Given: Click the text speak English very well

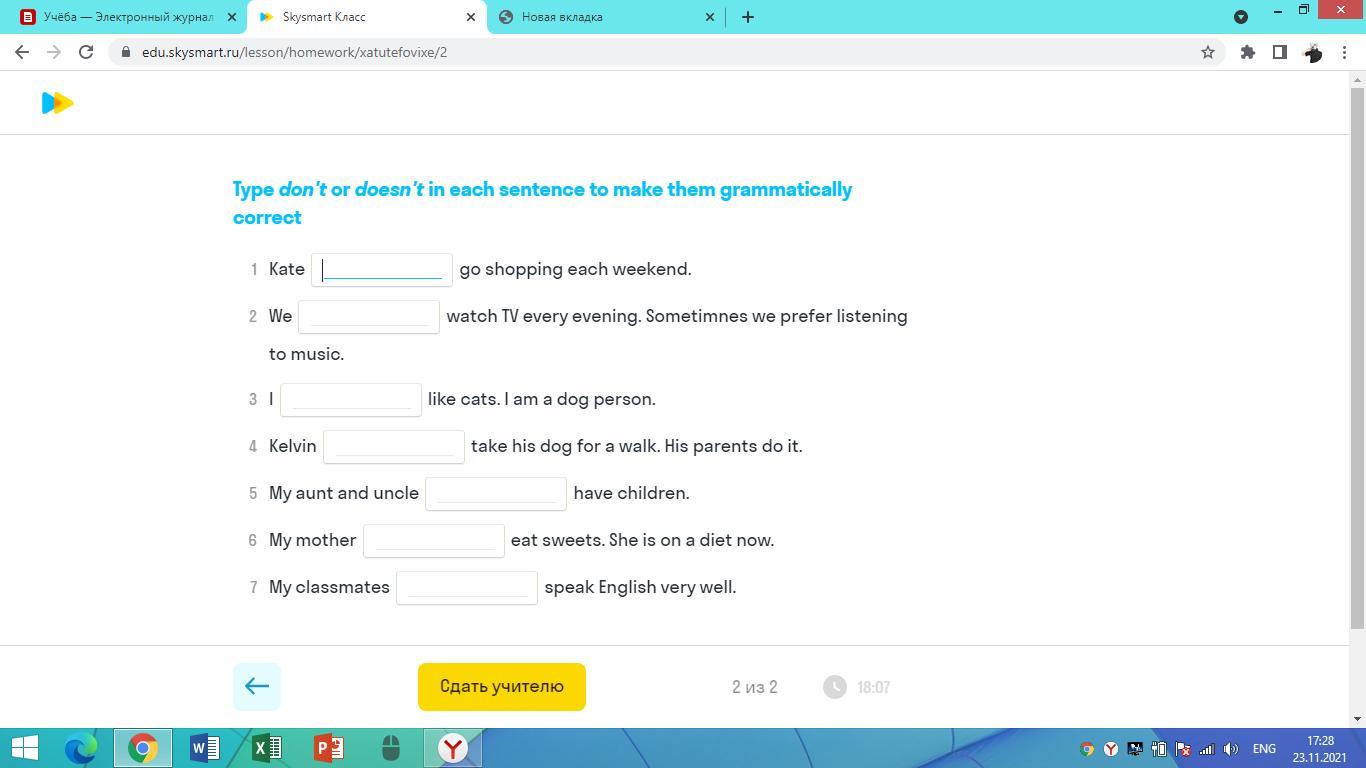Looking at the screenshot, I should coord(640,587).
